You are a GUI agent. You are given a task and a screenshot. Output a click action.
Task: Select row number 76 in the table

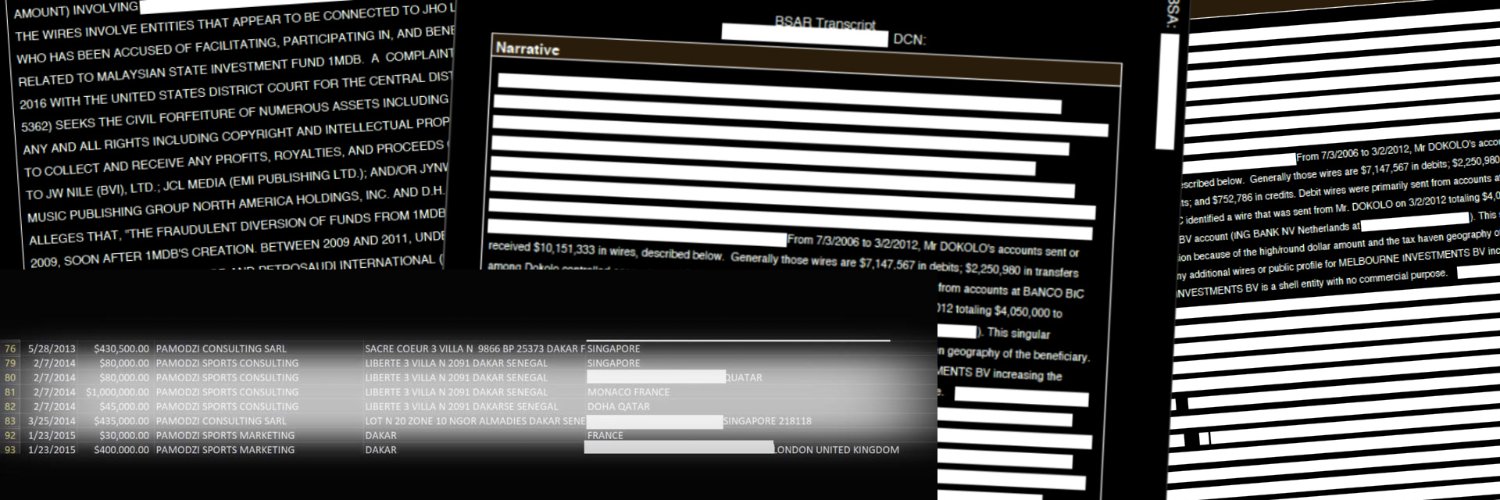10,348
